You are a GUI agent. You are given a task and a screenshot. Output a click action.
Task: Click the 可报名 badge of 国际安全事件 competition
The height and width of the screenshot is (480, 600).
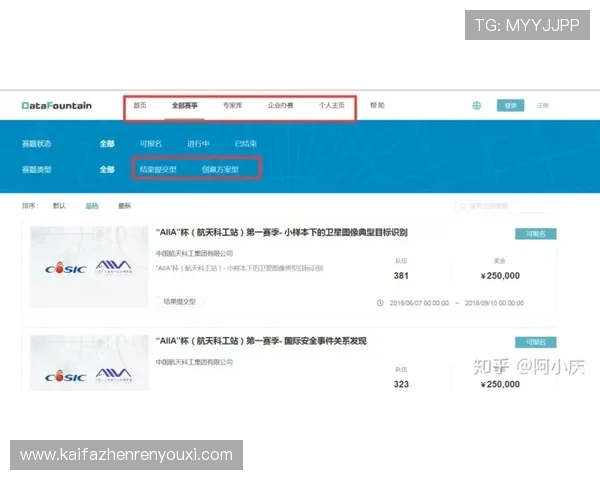click(536, 342)
